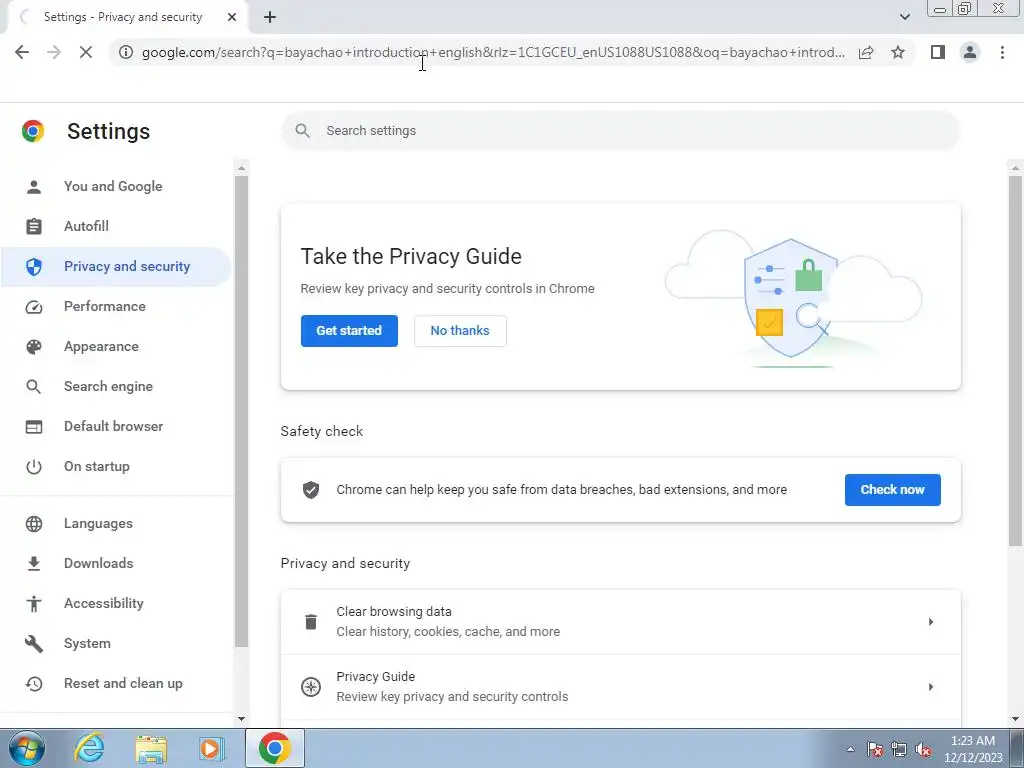Click the magnifier icon in Search settings
1024x768 pixels.
pyautogui.click(x=302, y=131)
